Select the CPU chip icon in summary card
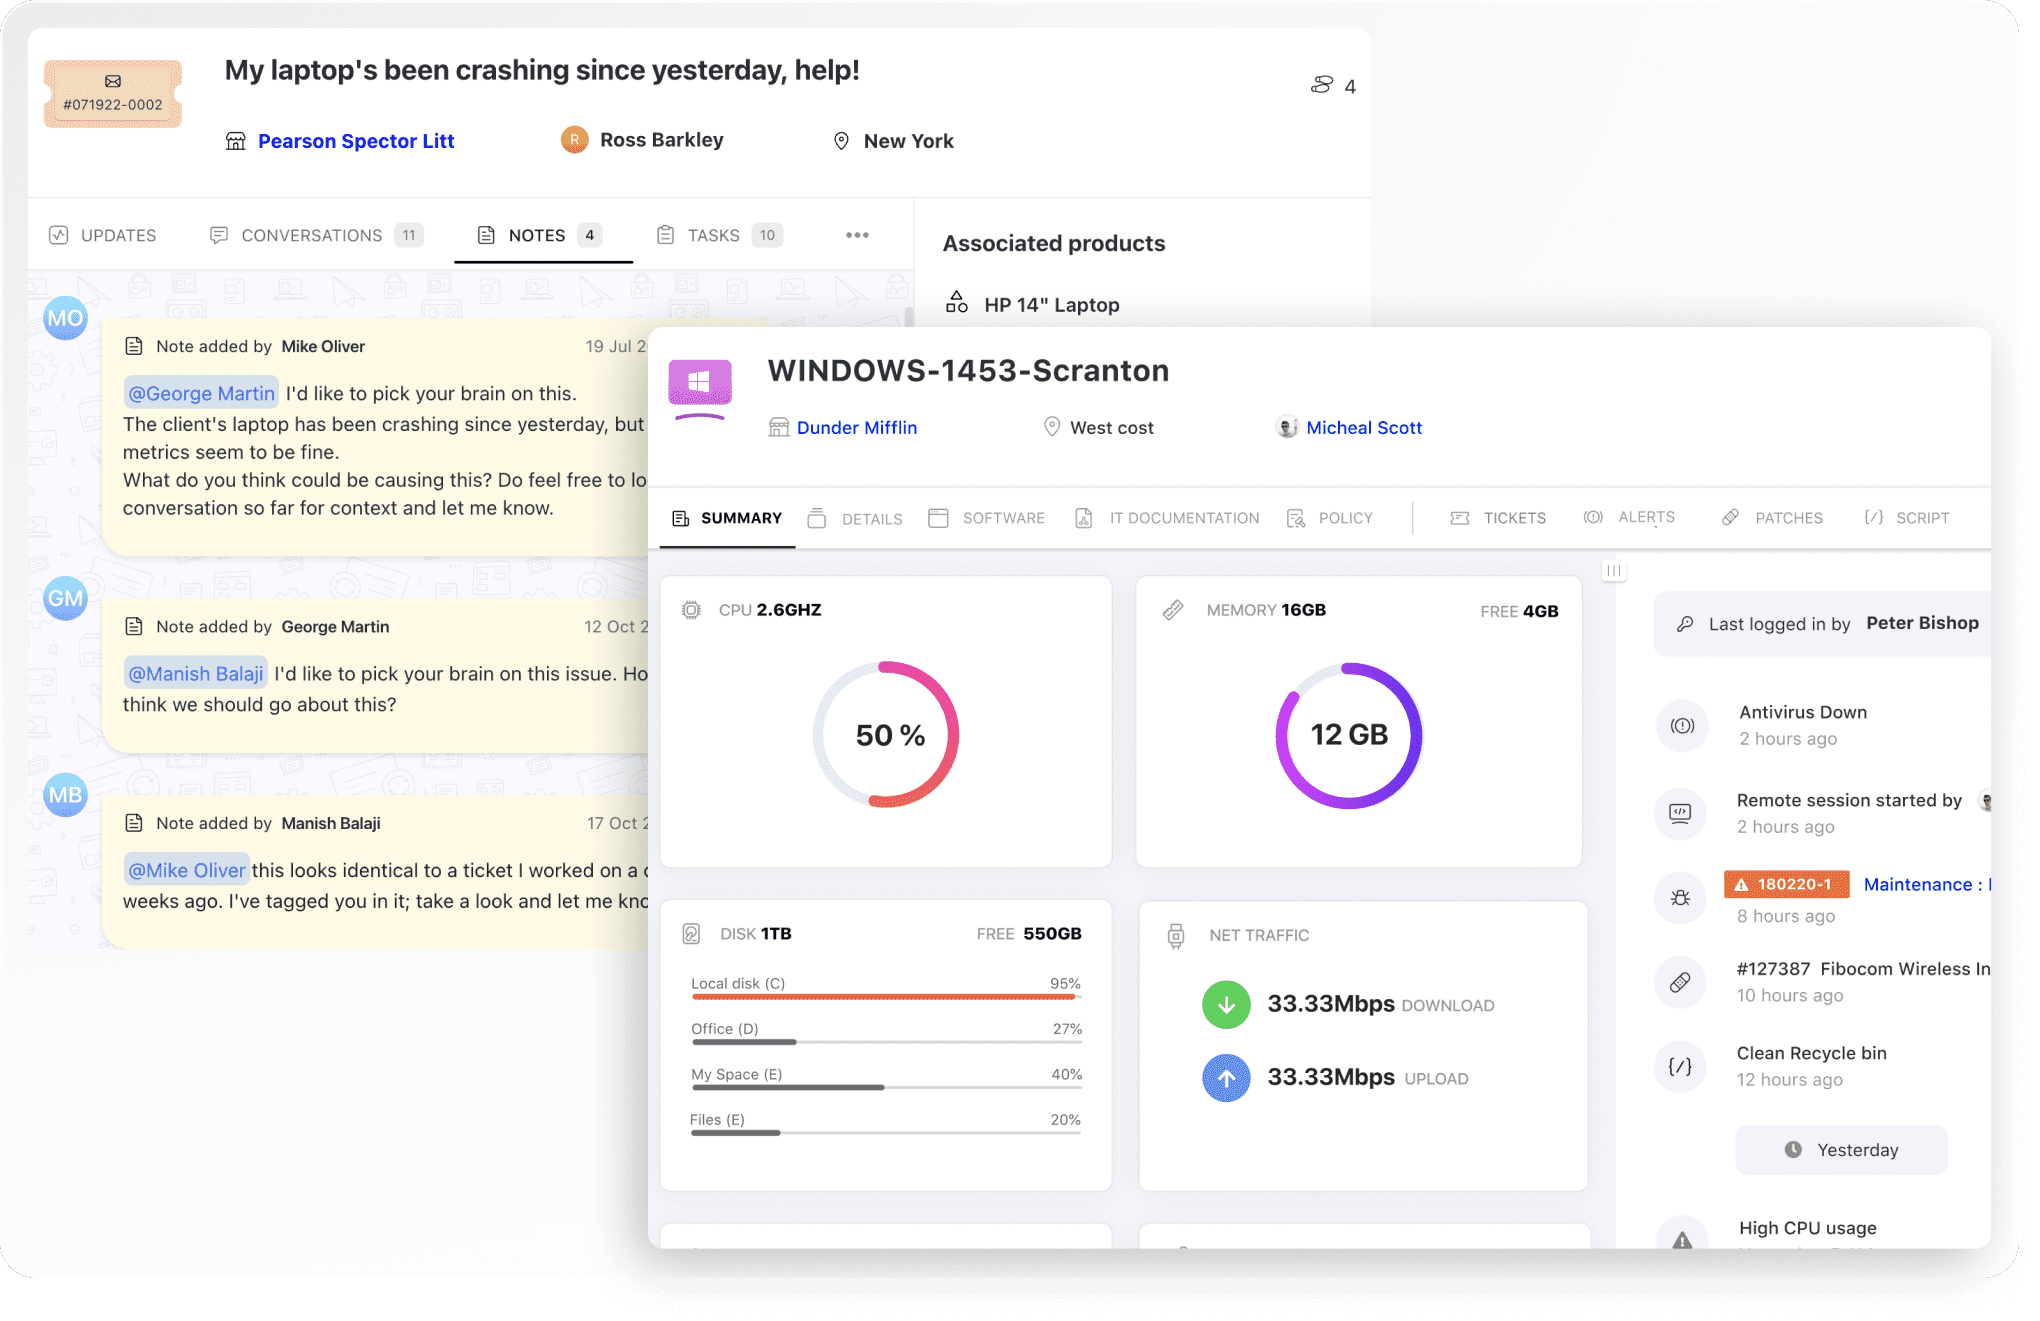Image resolution: width=2040 pixels, height=1321 pixels. point(691,609)
